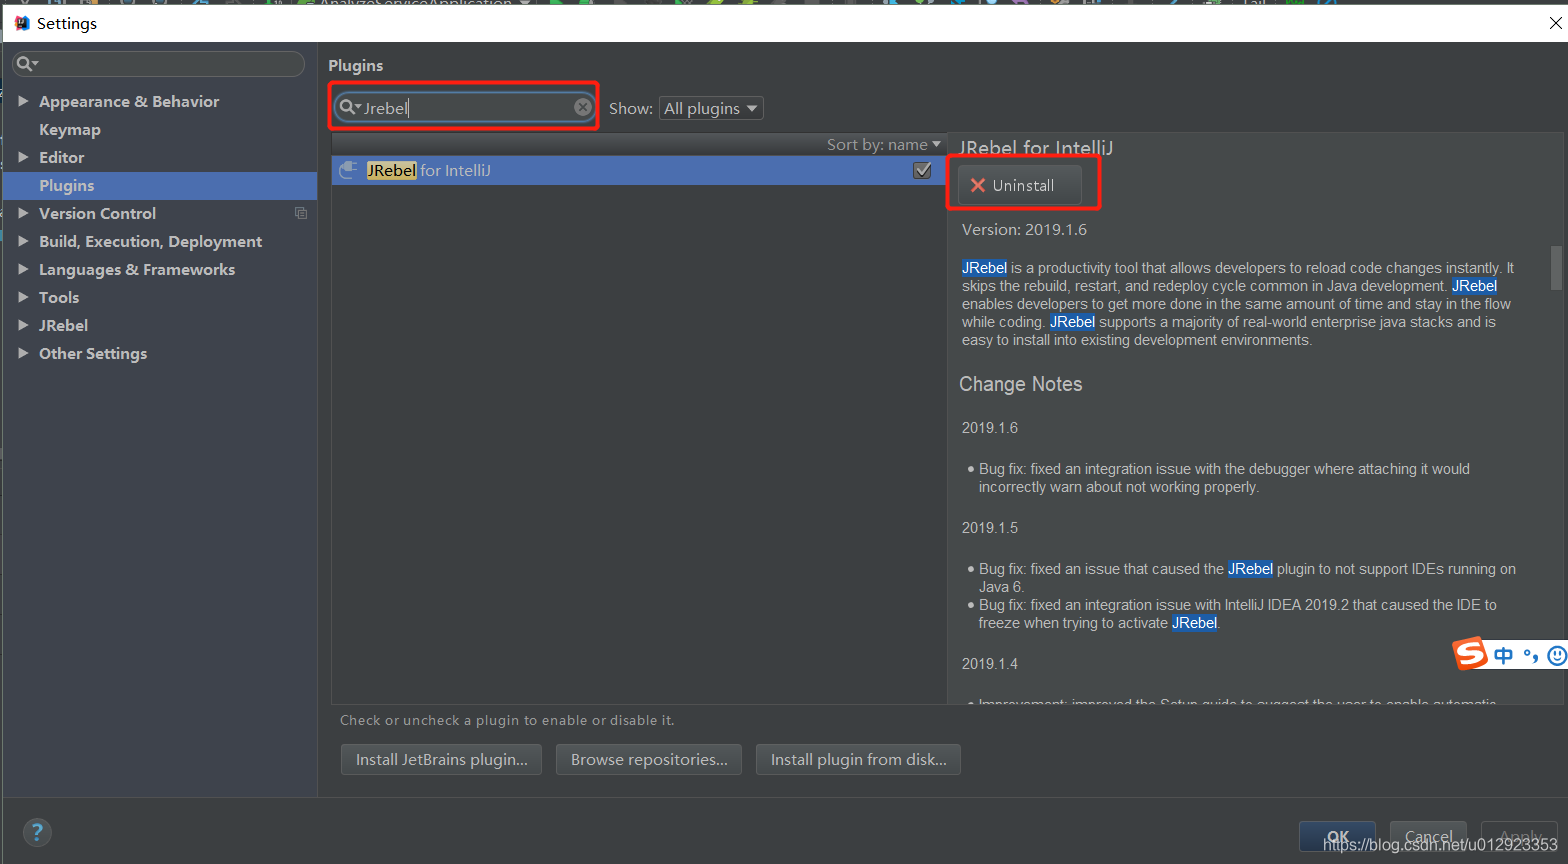Click the Version Control project-level copy icon
This screenshot has width=1568, height=864.
301,213
